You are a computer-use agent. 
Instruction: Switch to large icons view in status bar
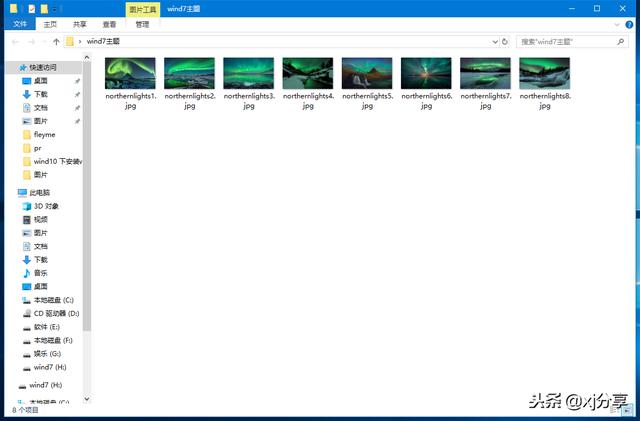pyautogui.click(x=627, y=410)
